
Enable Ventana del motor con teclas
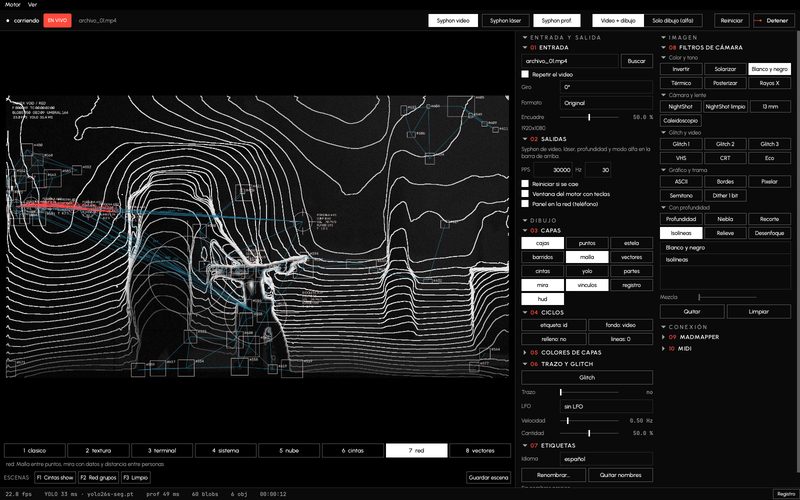pyautogui.click(x=525, y=194)
